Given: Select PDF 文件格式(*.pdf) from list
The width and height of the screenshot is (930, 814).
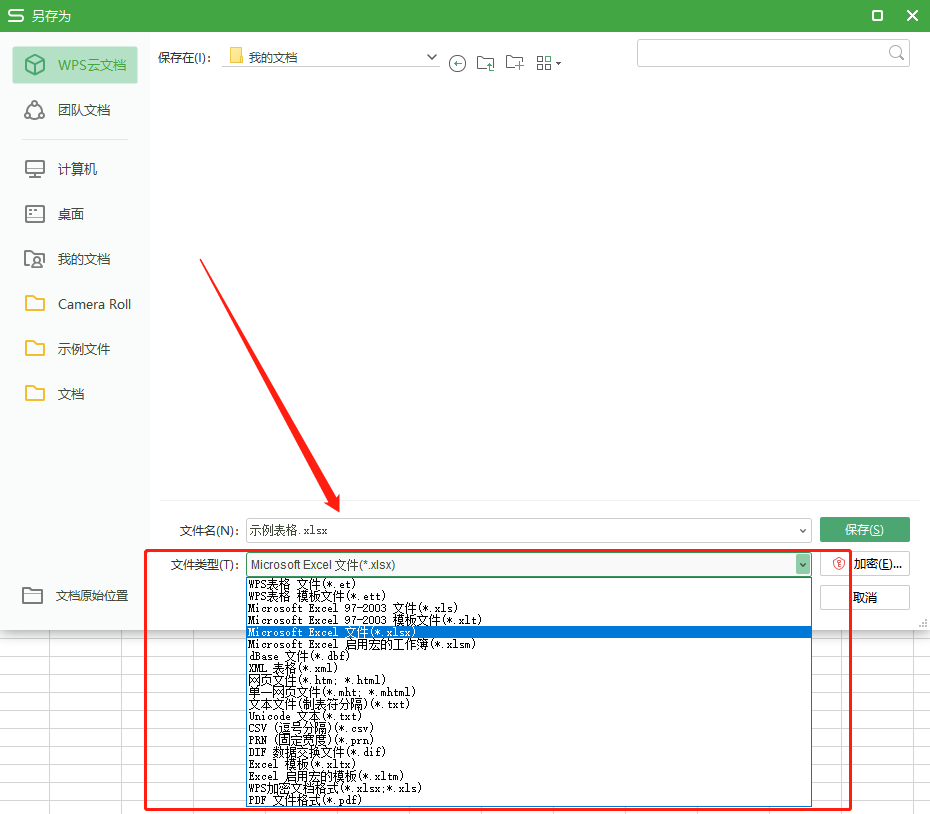Looking at the screenshot, I should [x=305, y=800].
